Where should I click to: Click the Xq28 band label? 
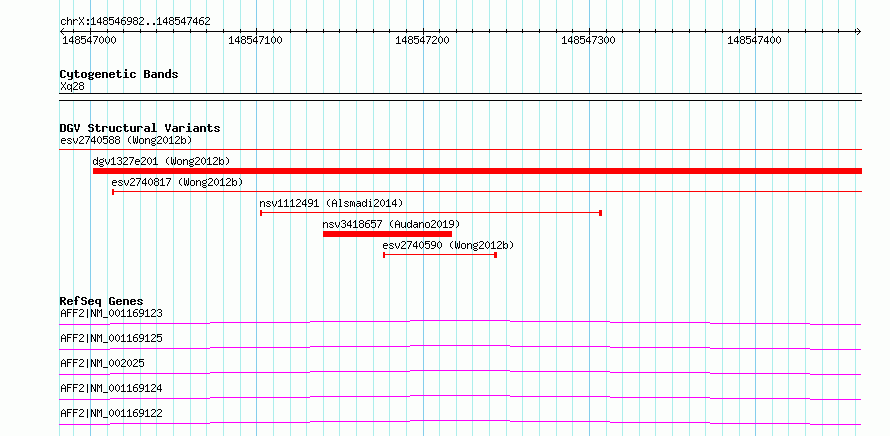click(72, 87)
